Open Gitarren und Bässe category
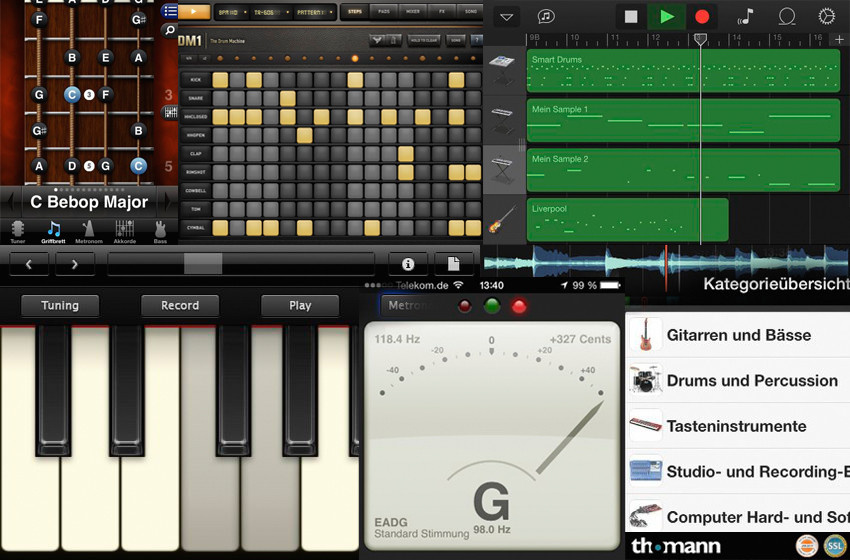 [x=738, y=335]
